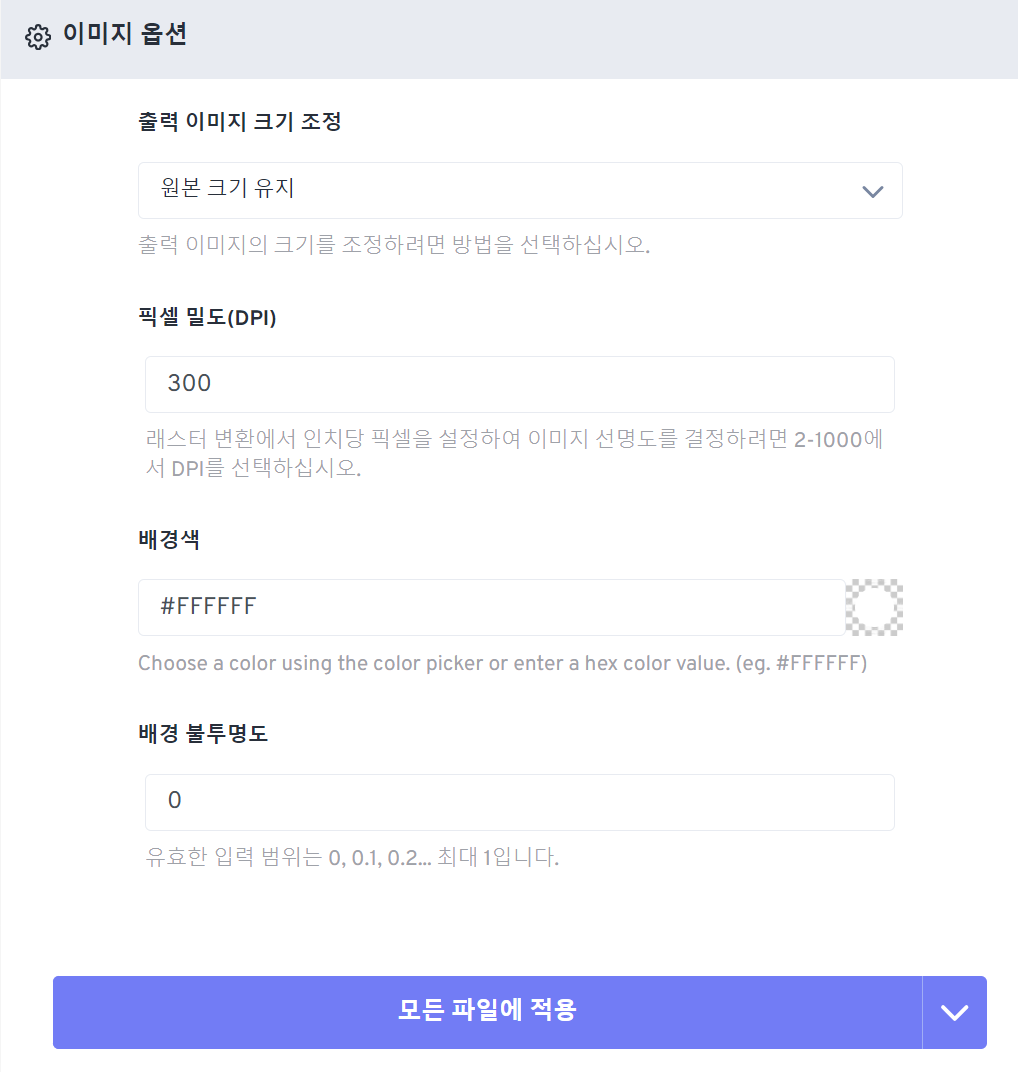Expand the 모든 파일에 적용 button options chevron
Viewport: 1018px width, 1072px height.
(954, 1012)
